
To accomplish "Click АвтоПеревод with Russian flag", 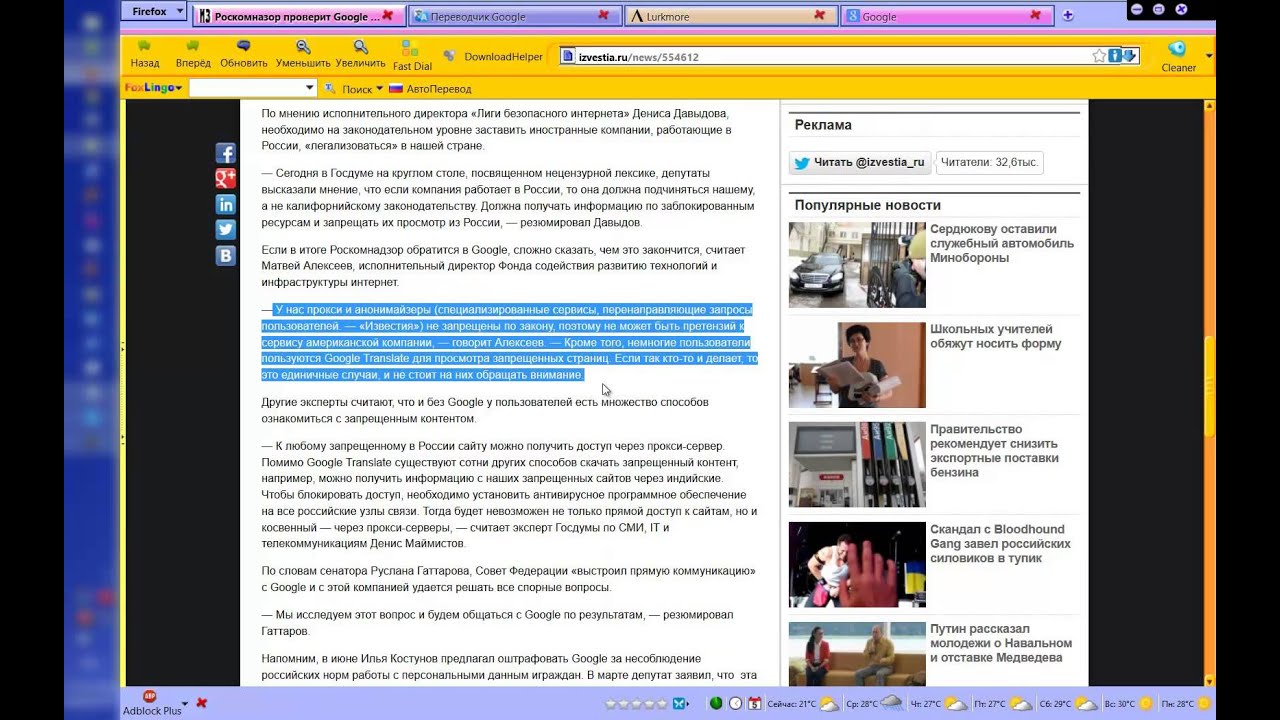I will click(430, 89).
